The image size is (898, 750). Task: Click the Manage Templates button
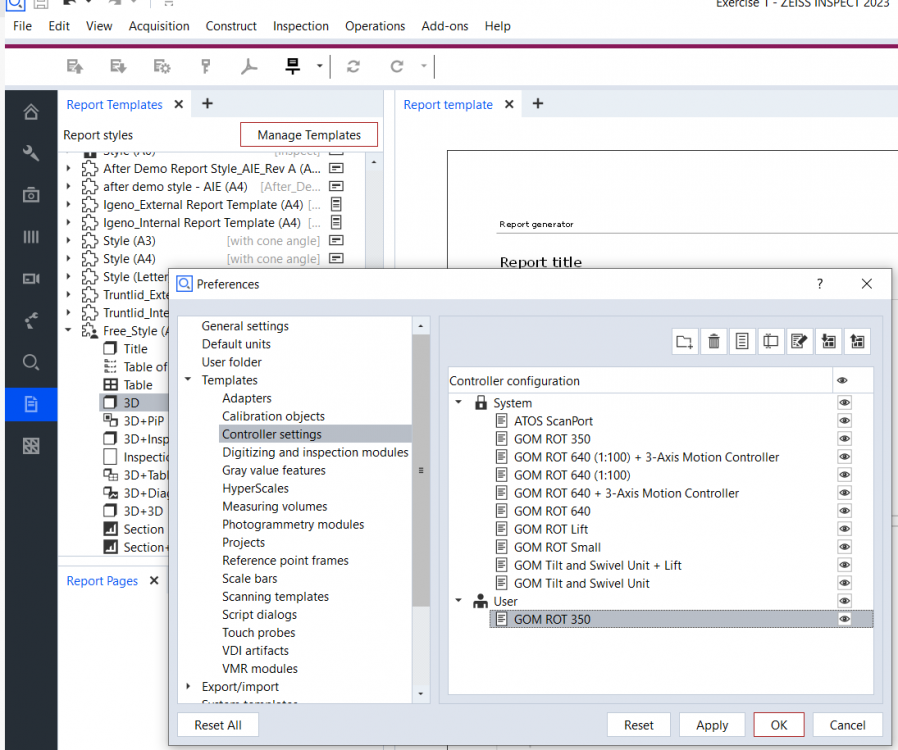click(x=308, y=134)
